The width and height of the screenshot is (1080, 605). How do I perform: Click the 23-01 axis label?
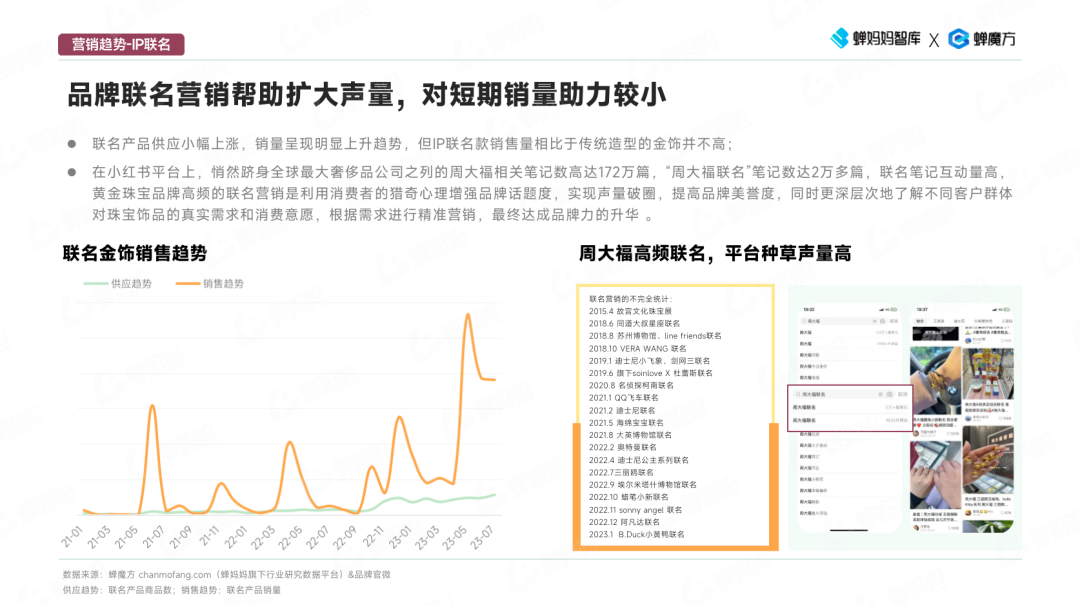pyautogui.click(x=400, y=537)
